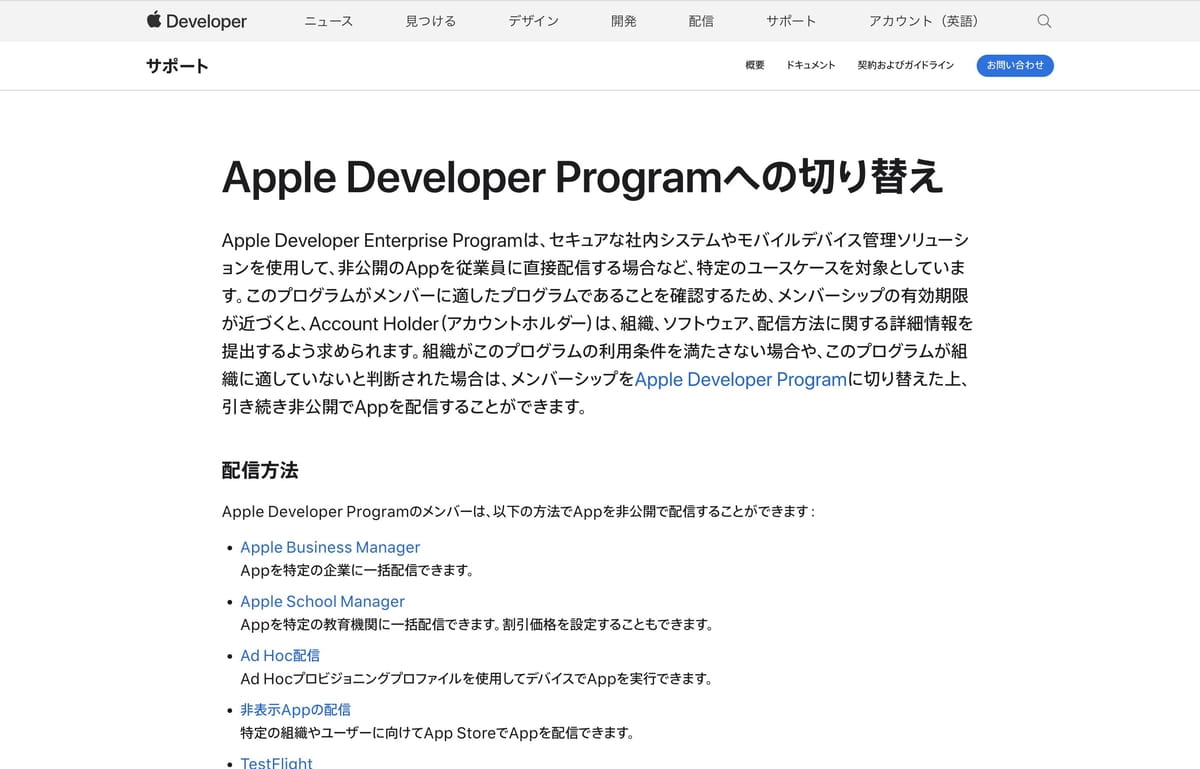The height and width of the screenshot is (769, 1200).
Task: Open the 開発 navigation item
Action: (x=624, y=21)
